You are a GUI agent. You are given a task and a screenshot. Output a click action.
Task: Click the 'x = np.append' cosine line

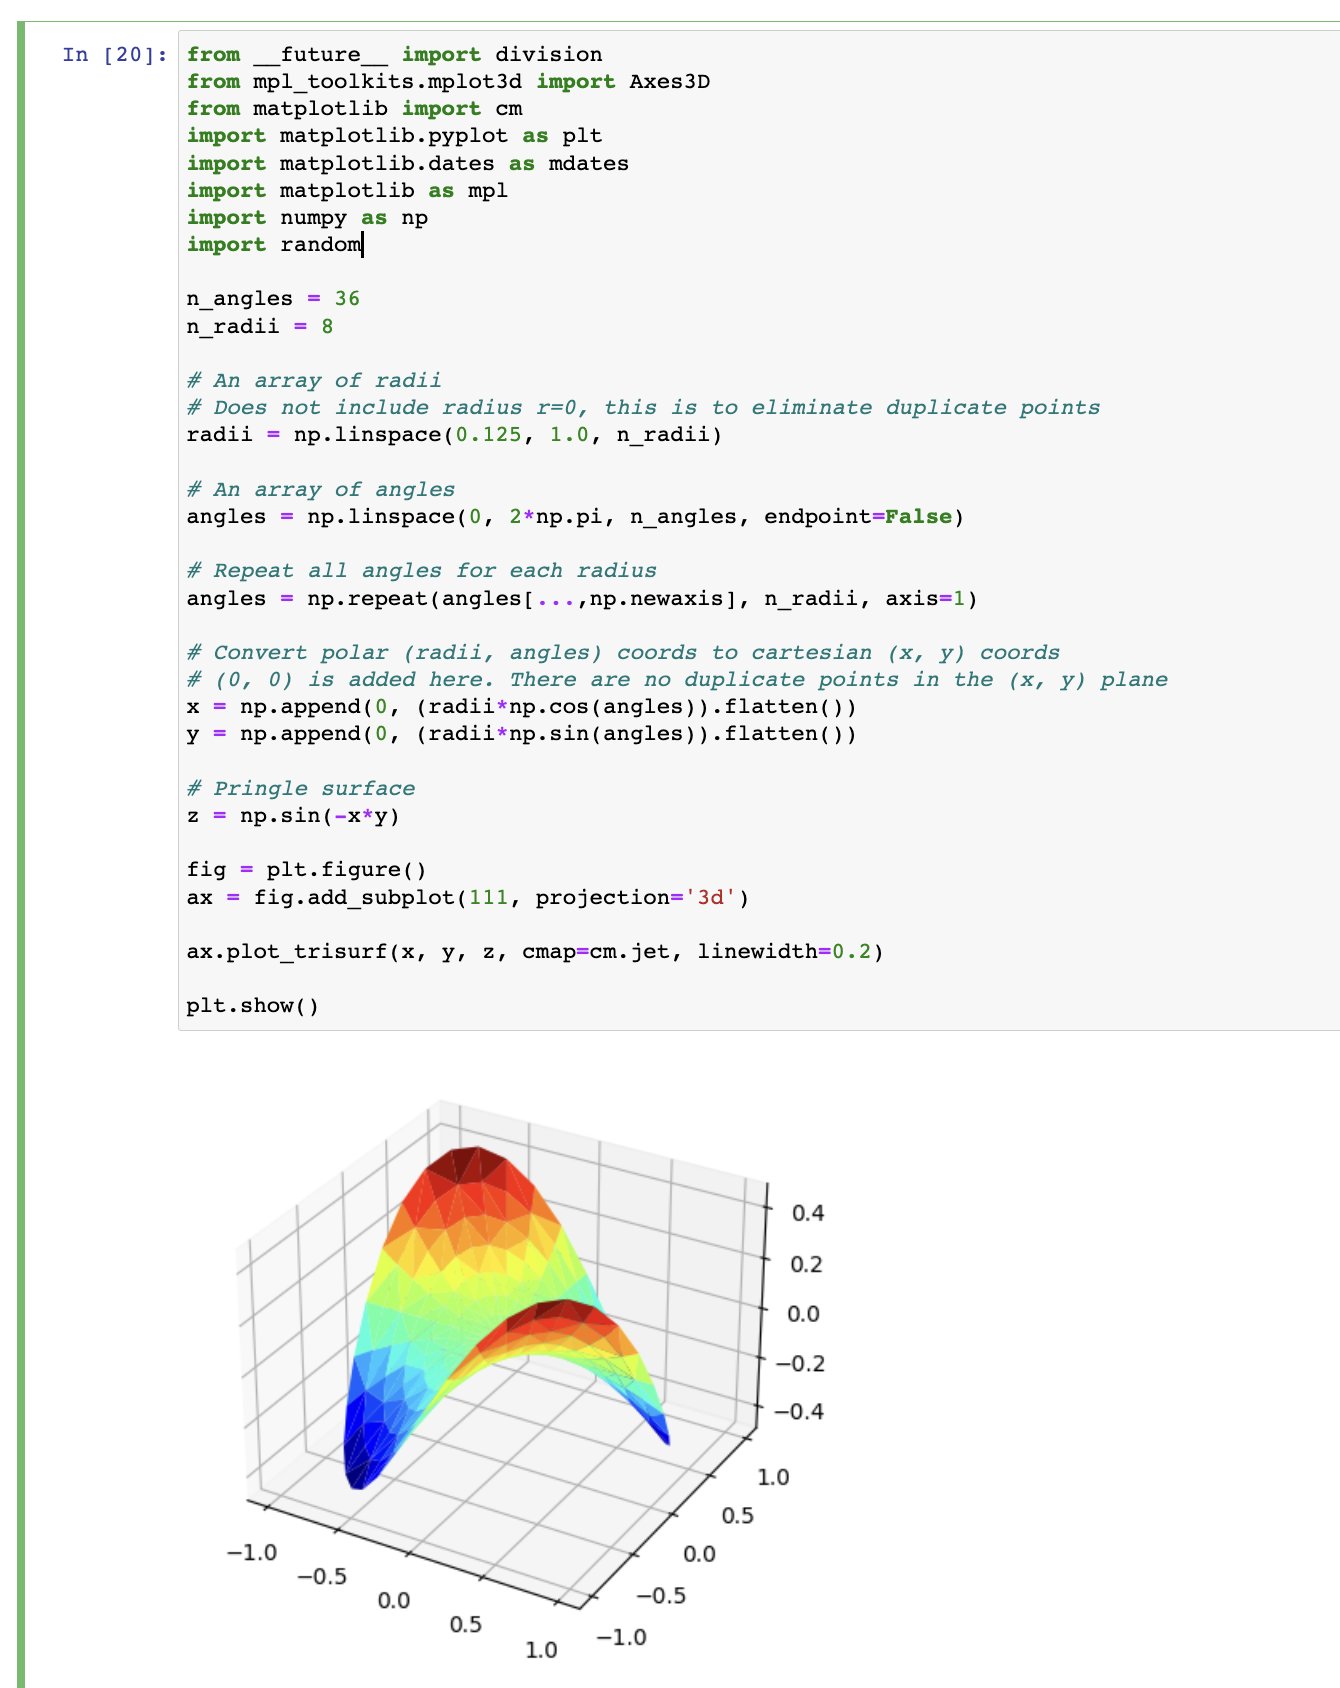(x=521, y=707)
